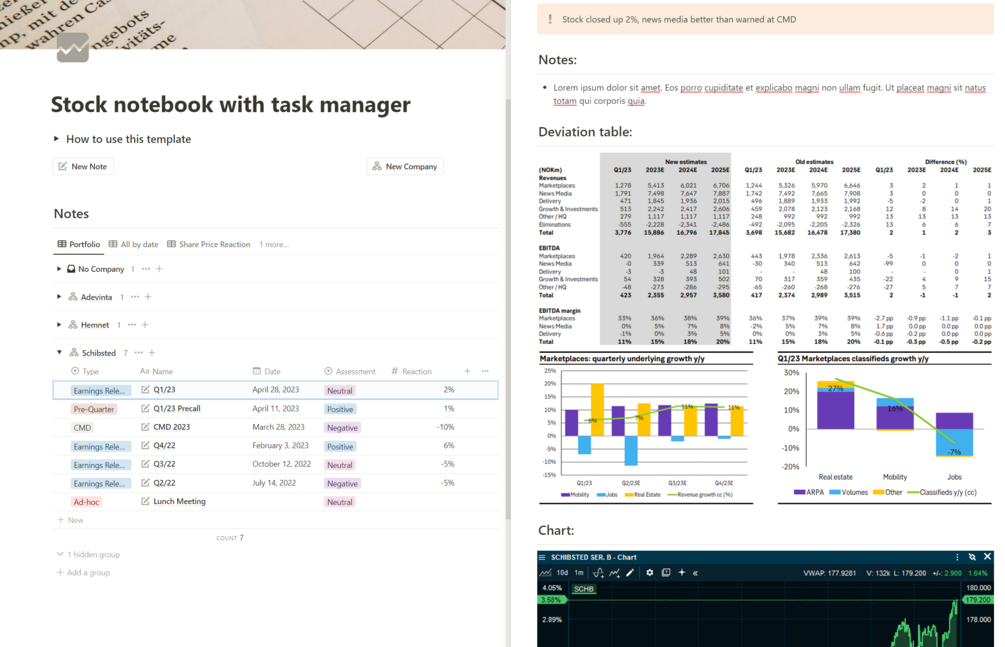
Task: Switch to the All by date tab
Action: click(x=133, y=244)
